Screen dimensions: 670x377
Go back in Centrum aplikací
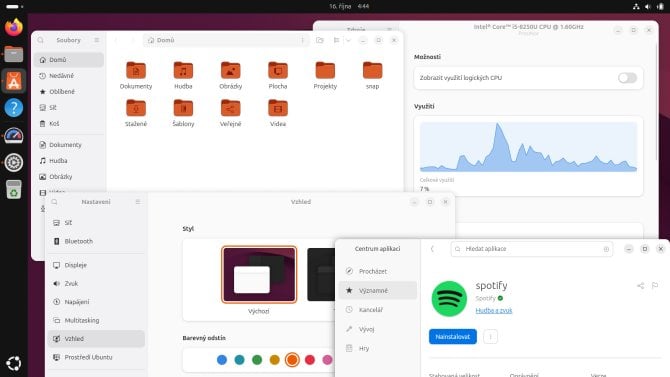[432, 249]
